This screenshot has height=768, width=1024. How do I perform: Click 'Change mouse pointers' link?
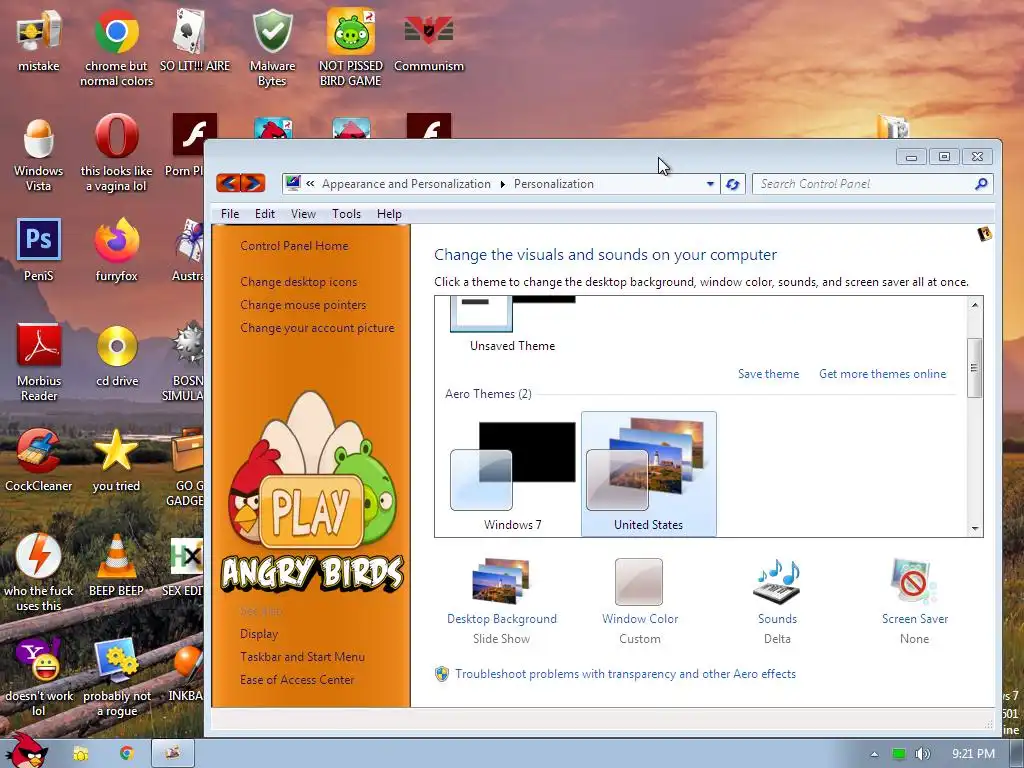[303, 305]
